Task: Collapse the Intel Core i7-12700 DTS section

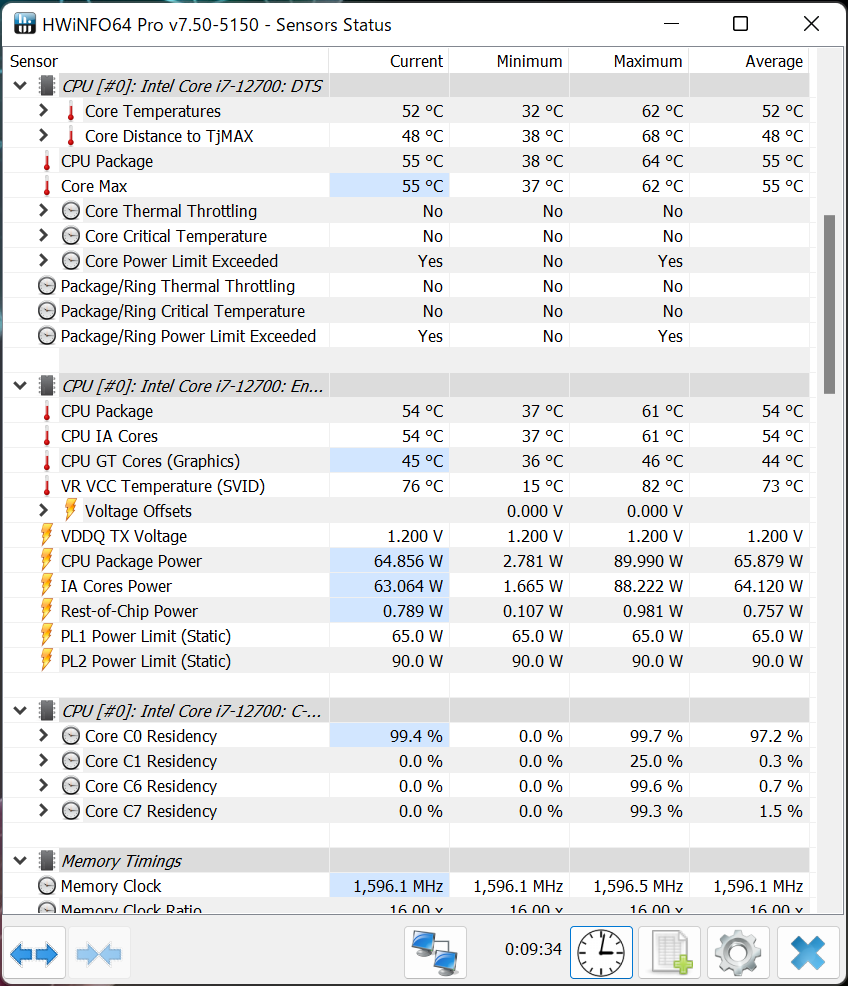Action: (x=20, y=86)
